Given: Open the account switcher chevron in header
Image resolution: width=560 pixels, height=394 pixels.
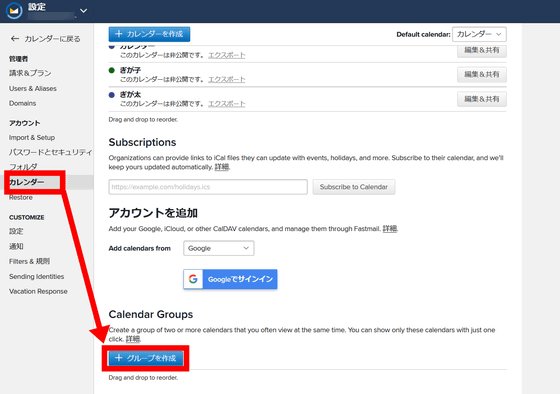Looking at the screenshot, I should (84, 11).
